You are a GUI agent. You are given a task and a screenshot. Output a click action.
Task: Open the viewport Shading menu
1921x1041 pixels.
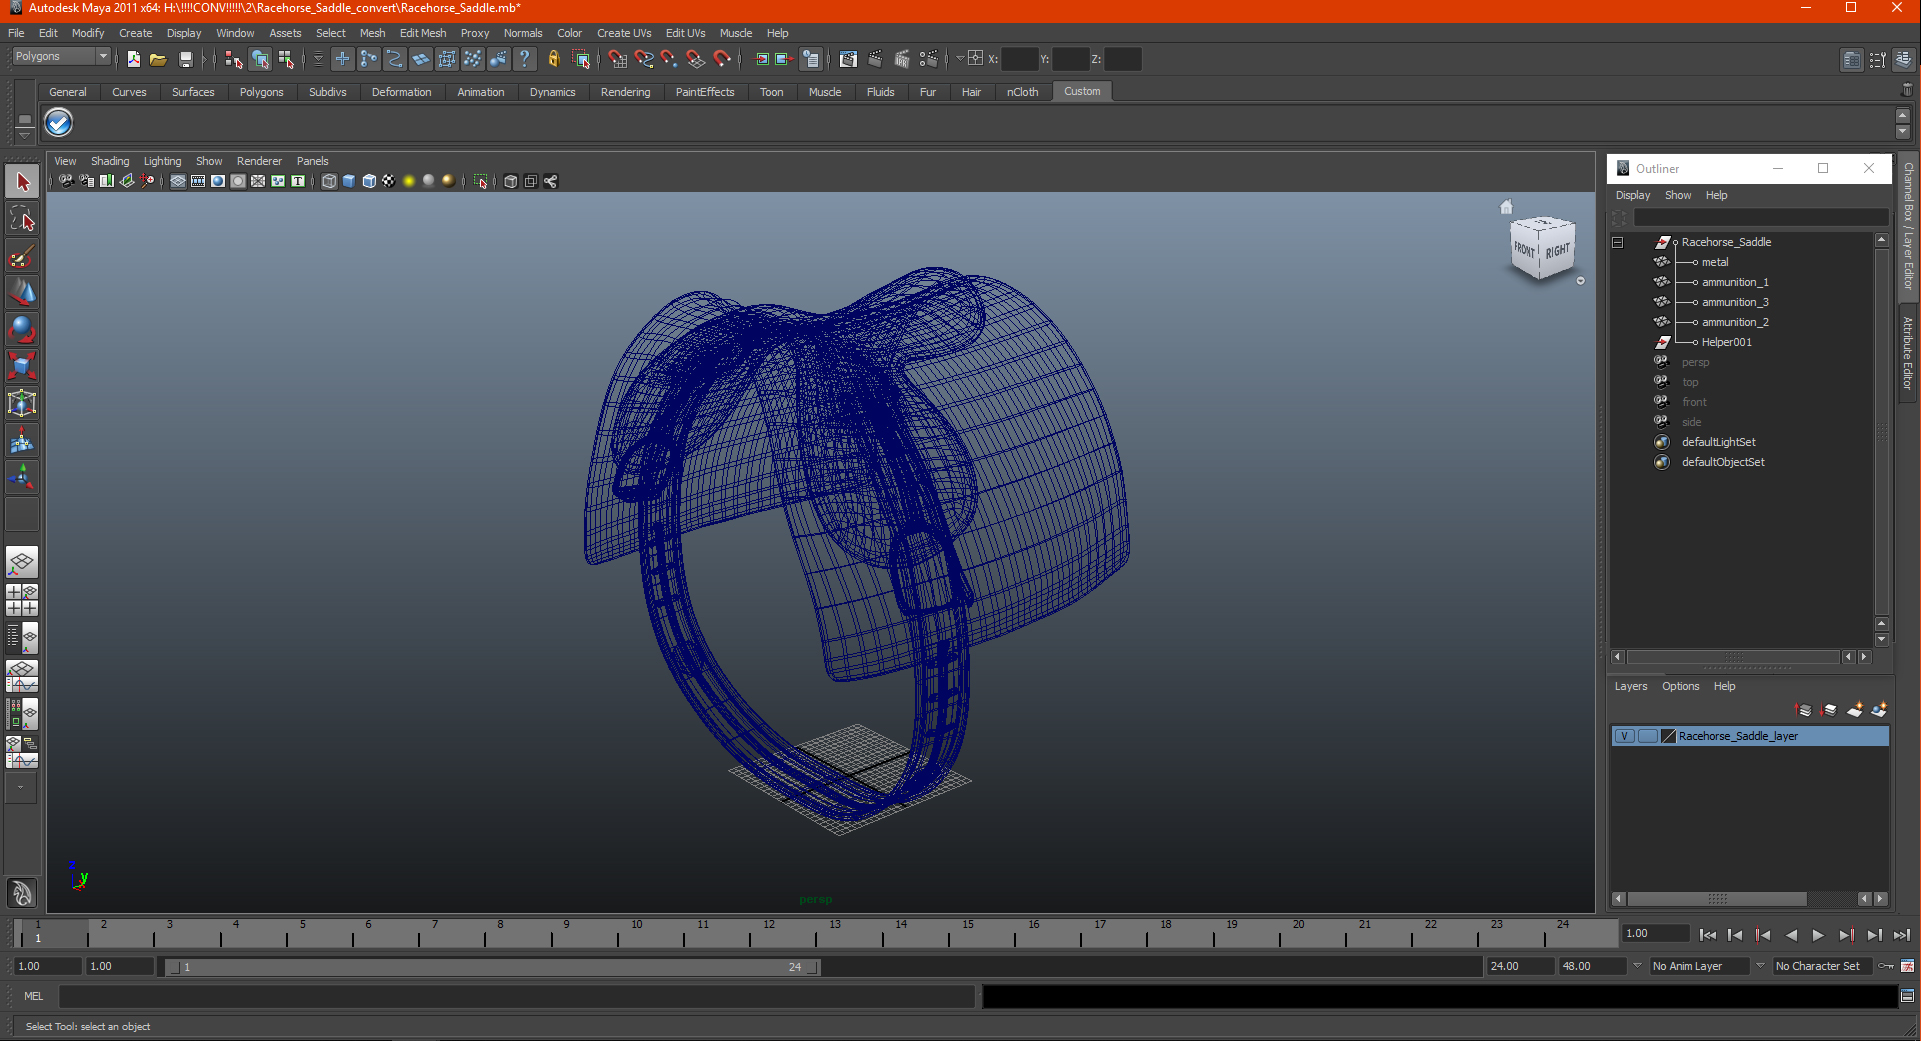[110, 161]
